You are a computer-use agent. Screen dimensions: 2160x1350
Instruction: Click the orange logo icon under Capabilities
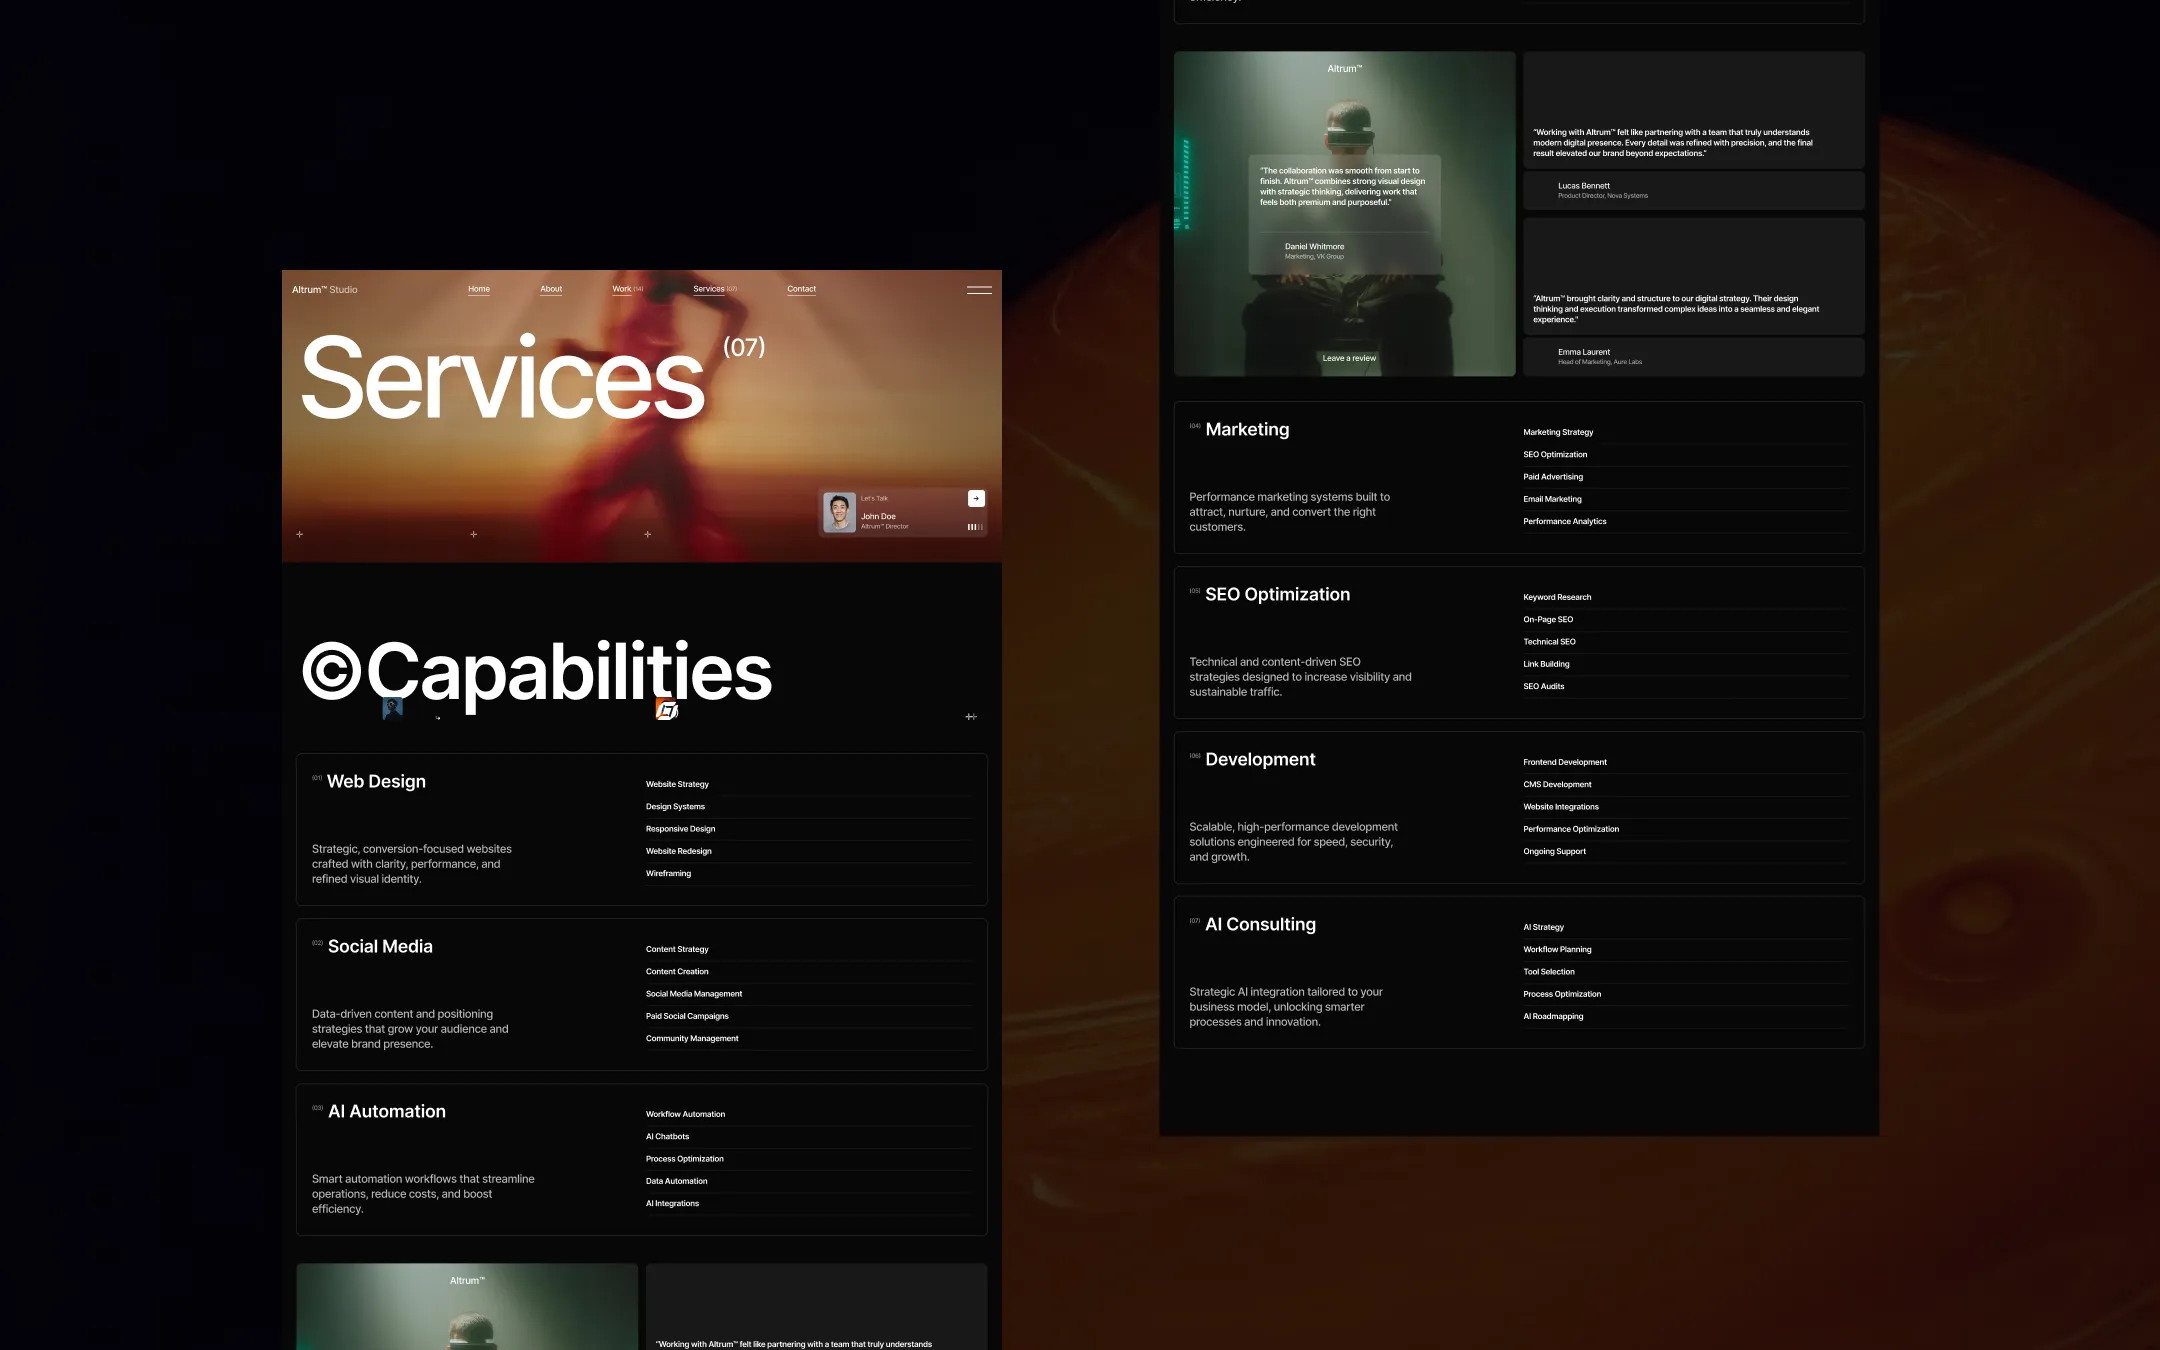tap(667, 709)
